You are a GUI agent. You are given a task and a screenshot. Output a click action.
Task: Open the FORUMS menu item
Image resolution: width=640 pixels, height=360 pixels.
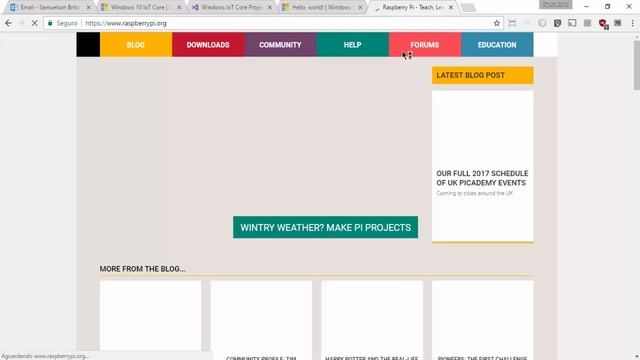[425, 45]
